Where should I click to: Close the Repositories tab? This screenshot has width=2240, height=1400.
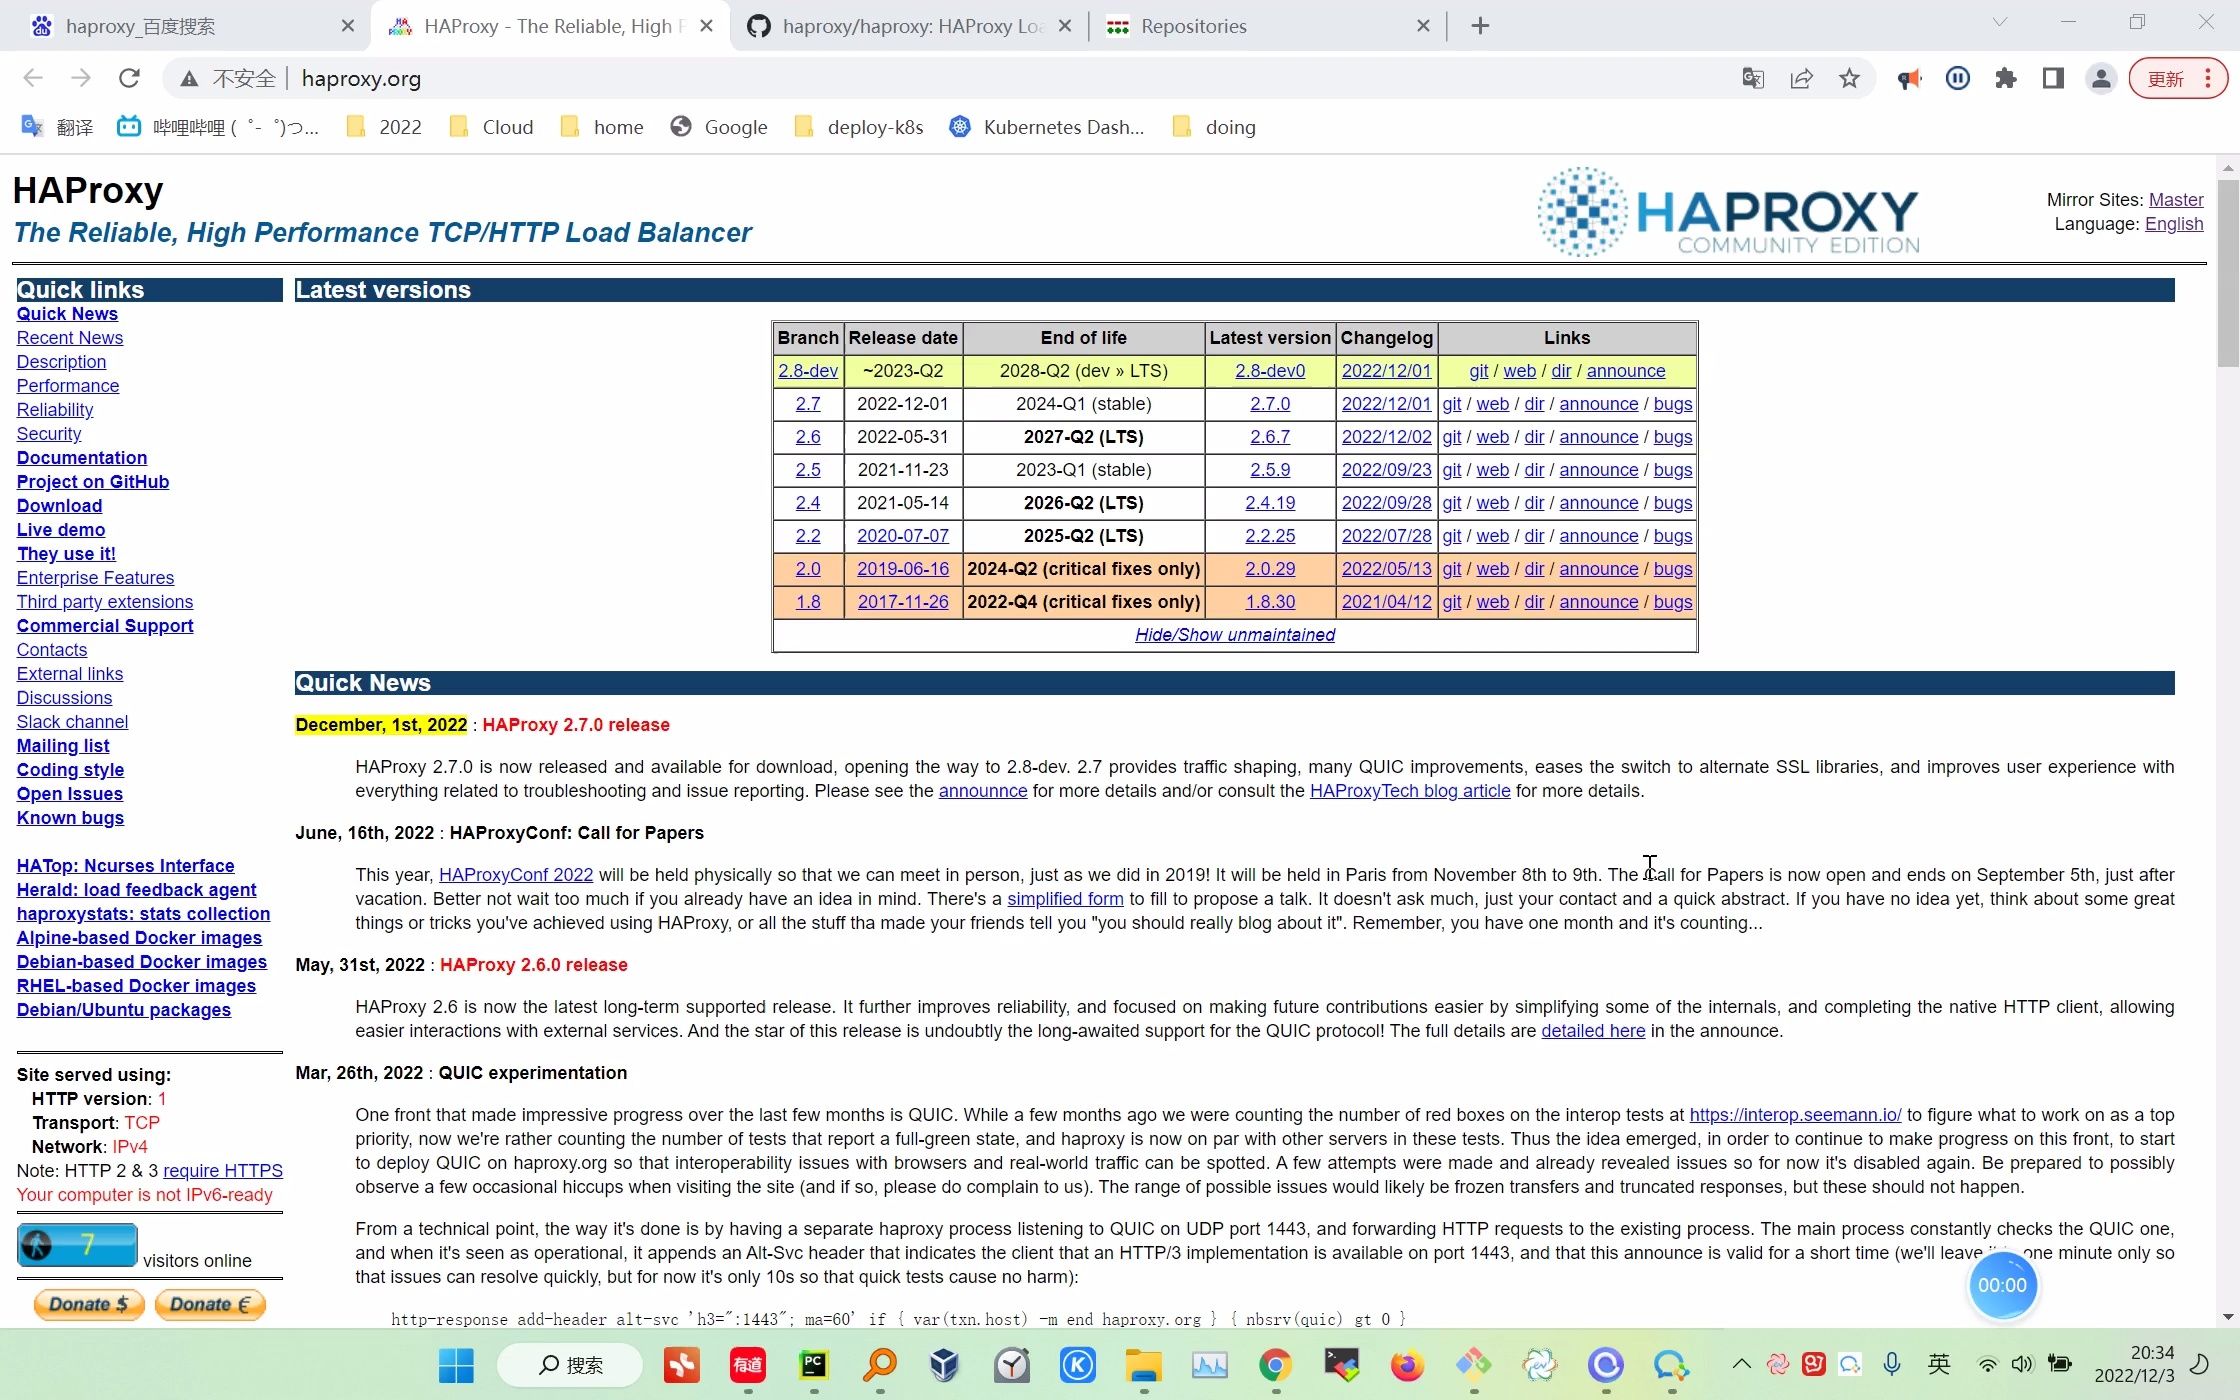pos(1423,26)
